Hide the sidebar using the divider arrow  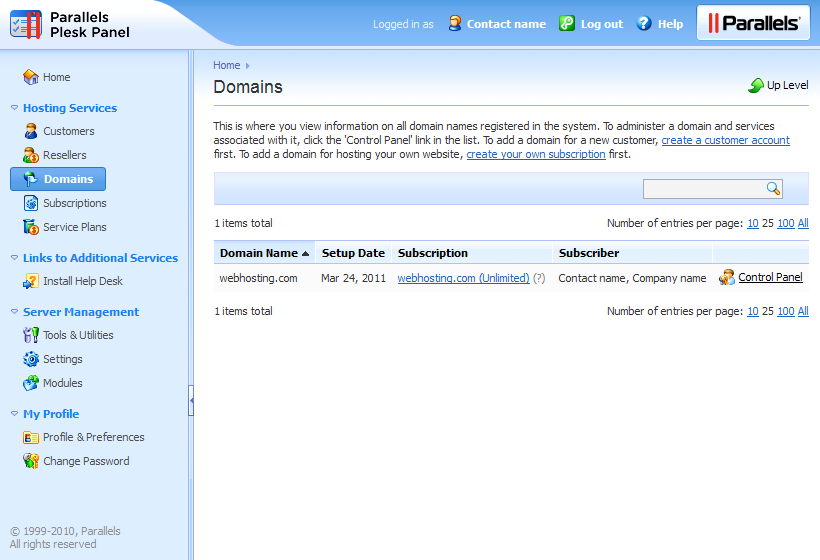click(191, 401)
